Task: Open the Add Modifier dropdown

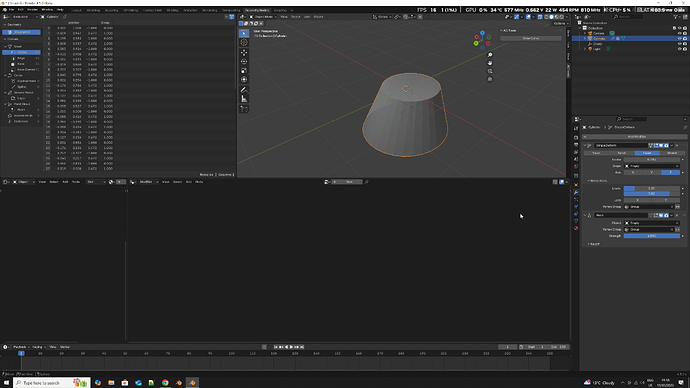Action: tap(636, 137)
